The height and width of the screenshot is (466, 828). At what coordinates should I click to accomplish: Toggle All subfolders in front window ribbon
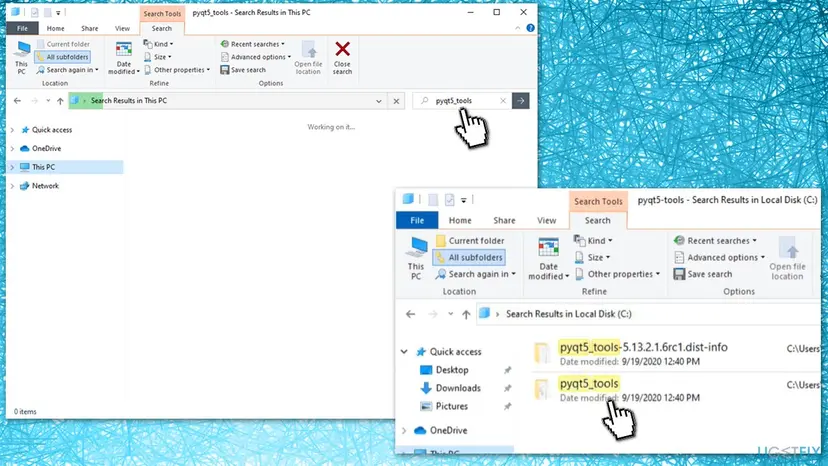click(x=469, y=257)
